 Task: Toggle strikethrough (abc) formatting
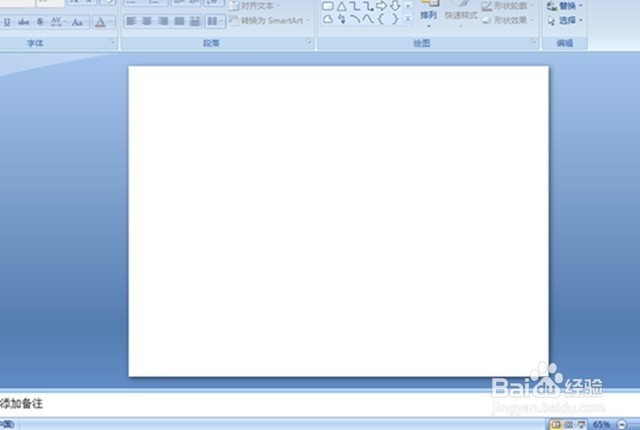pos(24,22)
